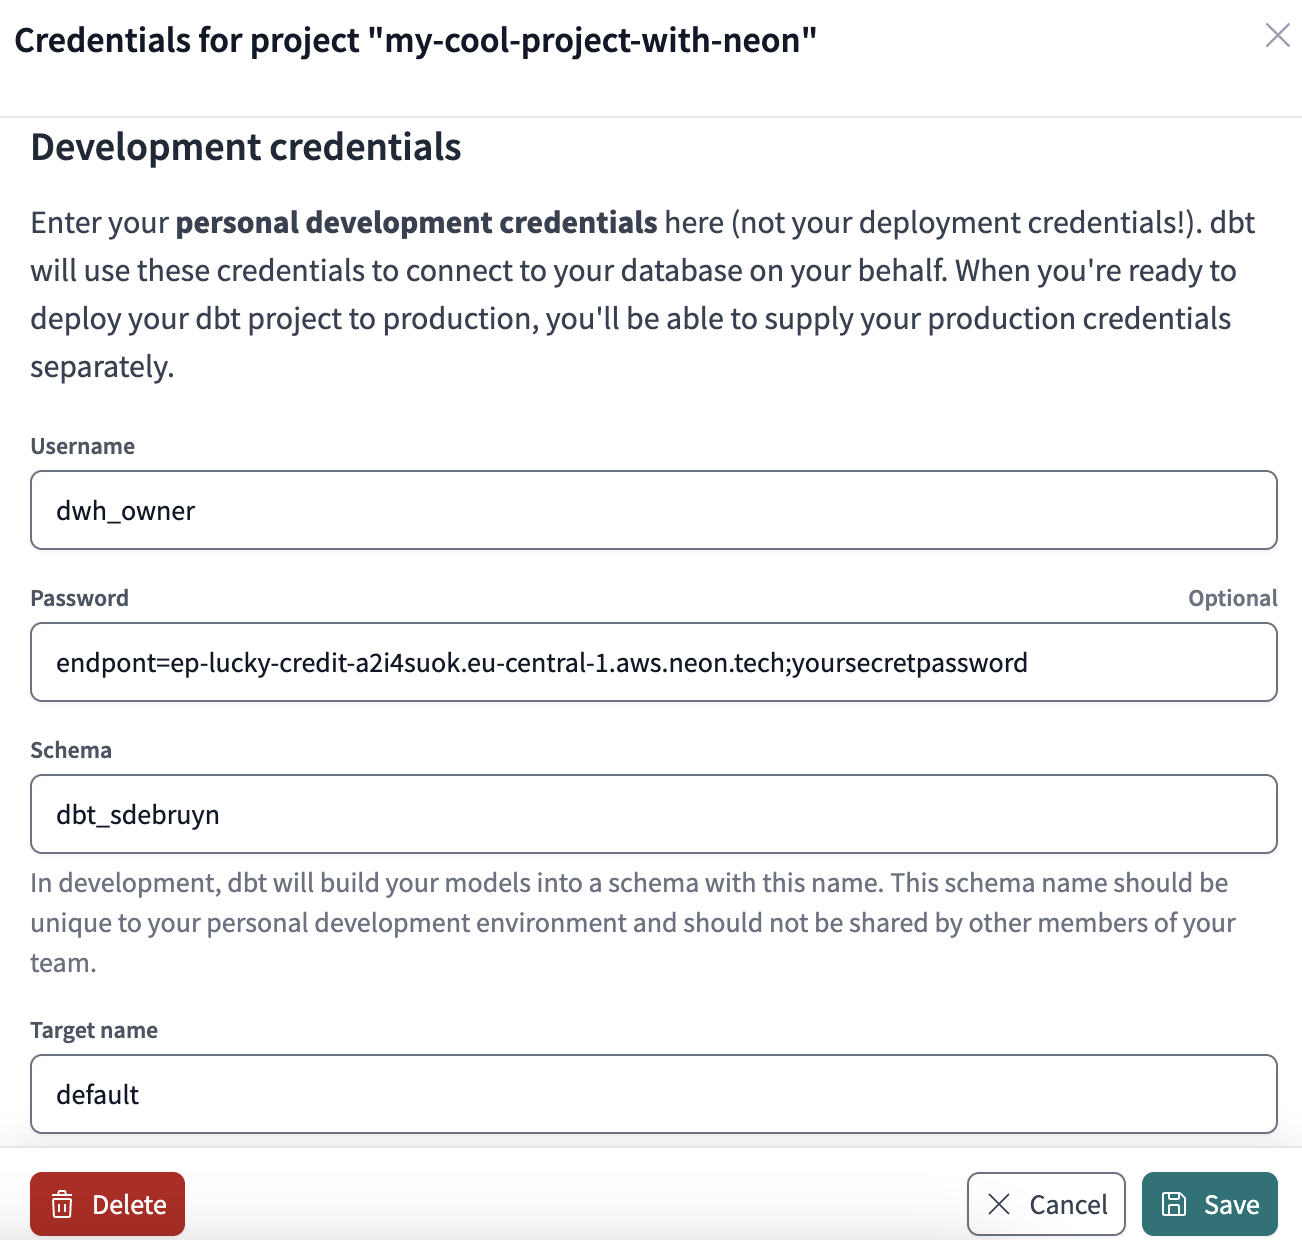Click the schema uniqueness help text paragraph
This screenshot has height=1240, width=1302.
[630, 922]
